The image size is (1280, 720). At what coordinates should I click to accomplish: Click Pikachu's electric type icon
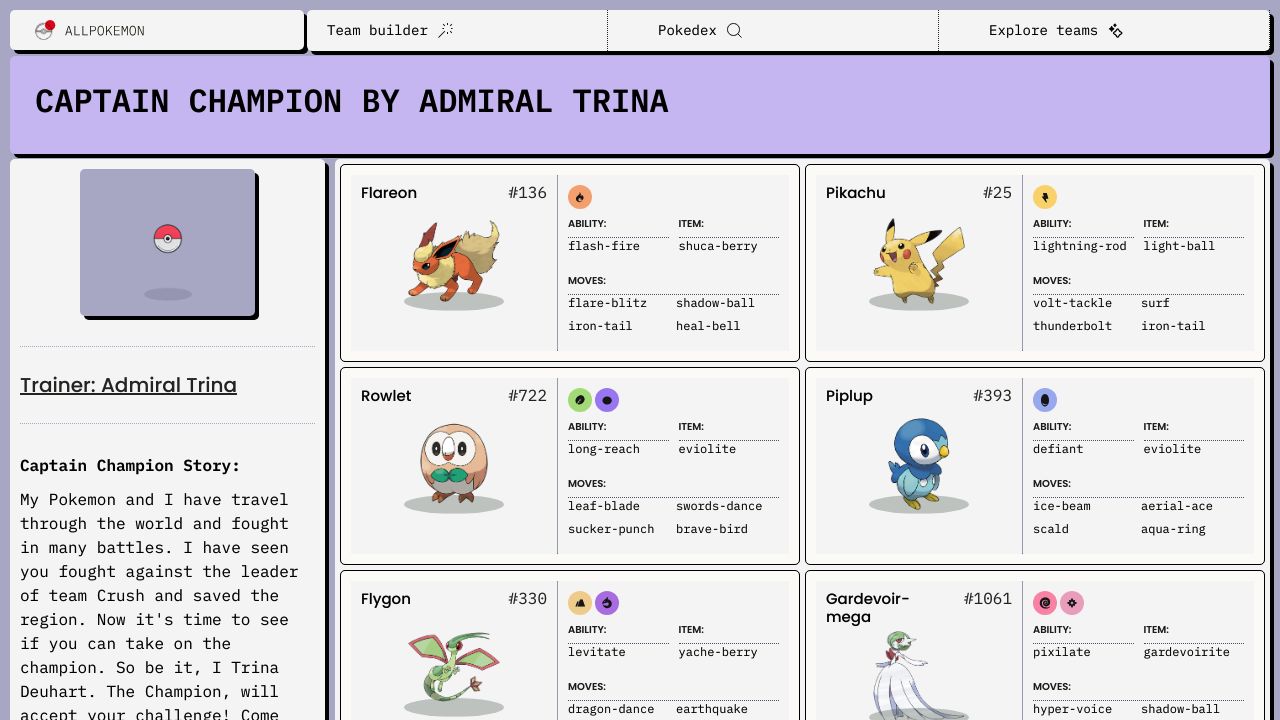1045,197
